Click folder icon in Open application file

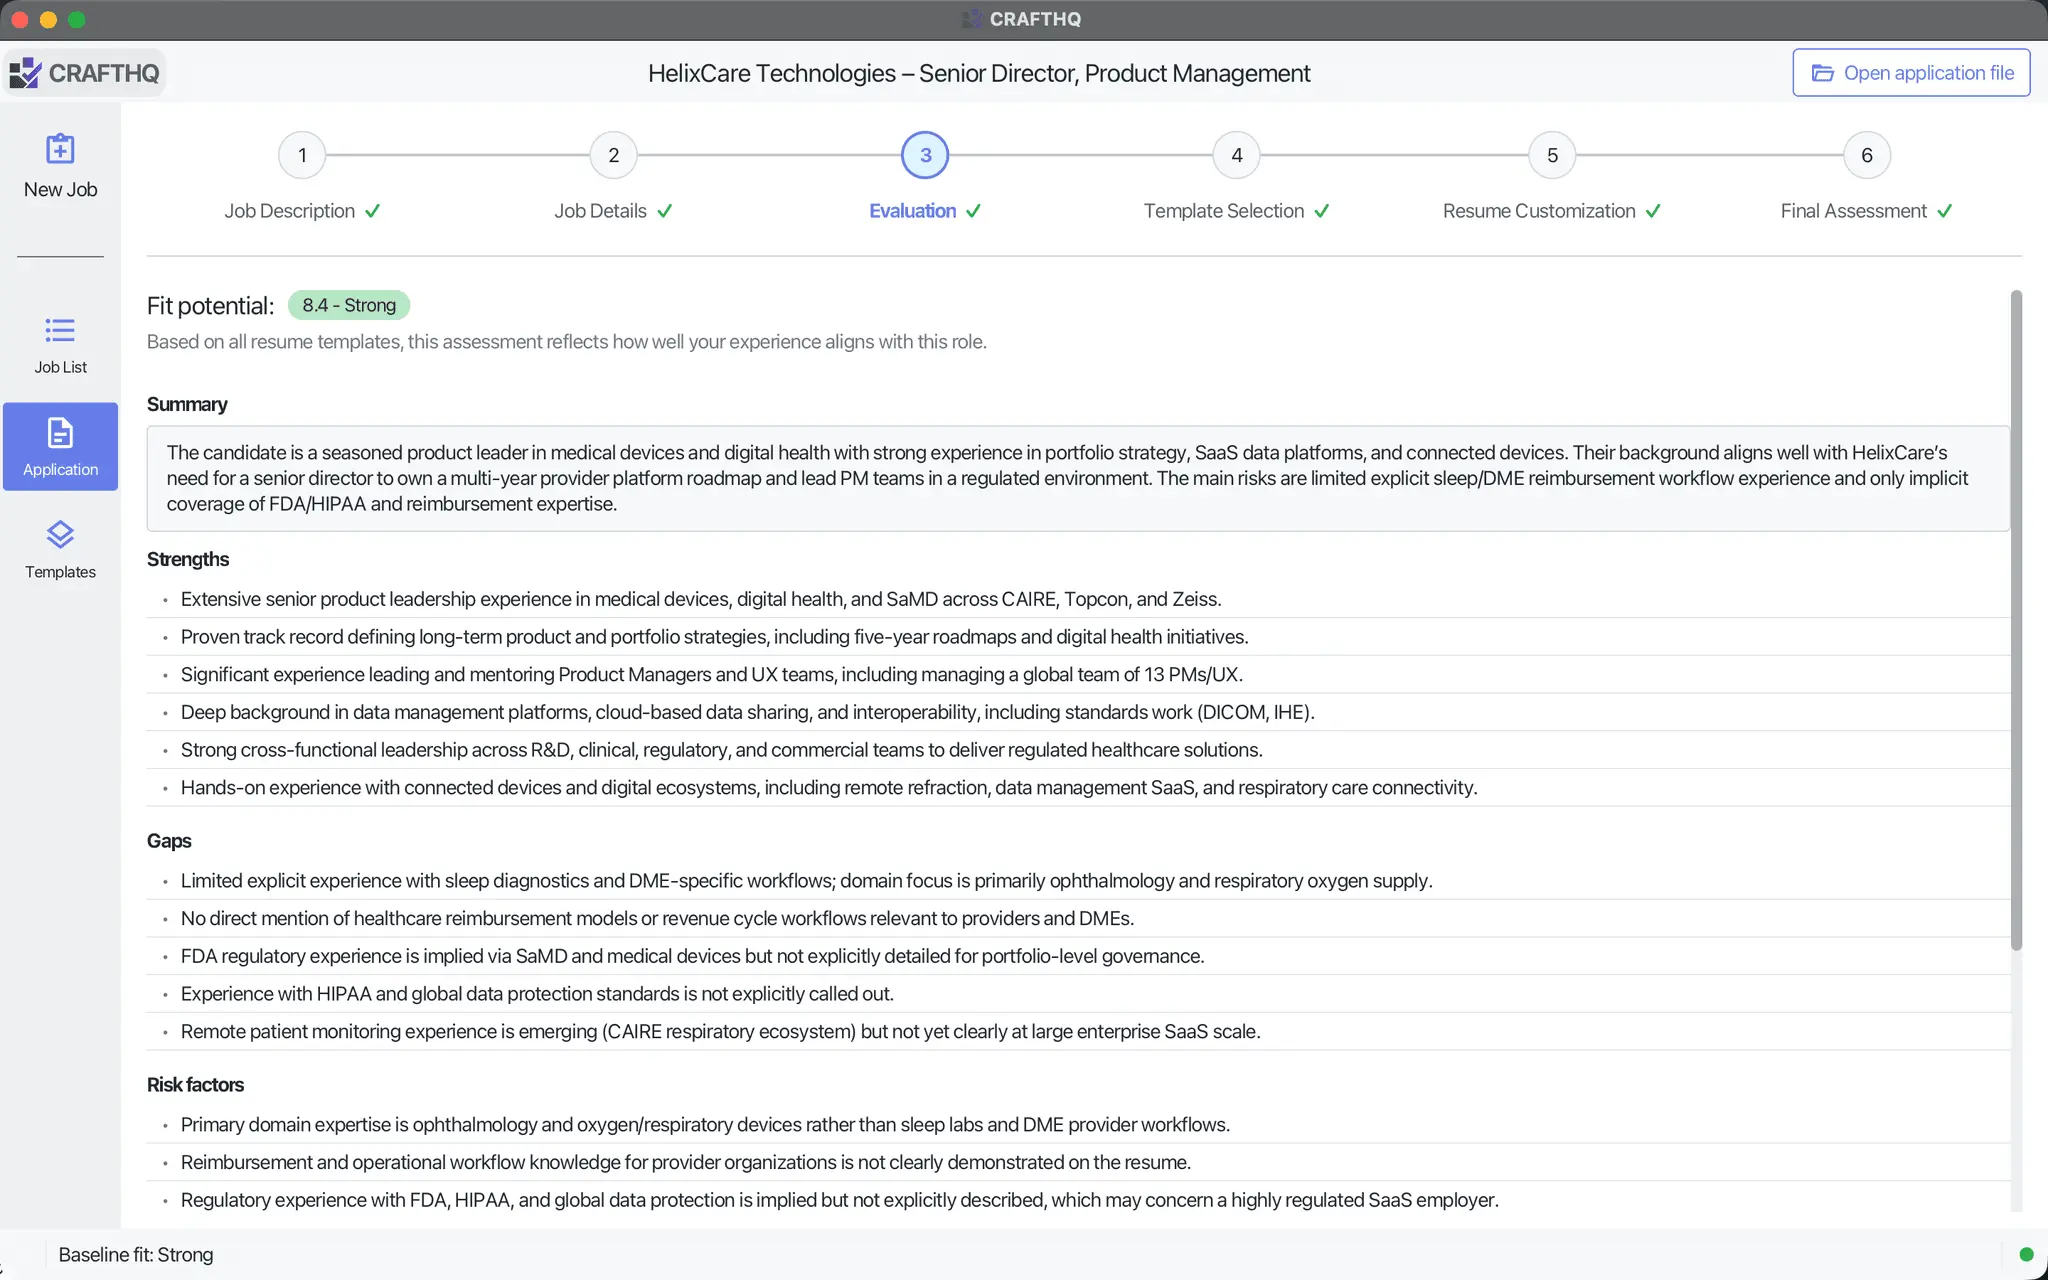tap(1822, 73)
